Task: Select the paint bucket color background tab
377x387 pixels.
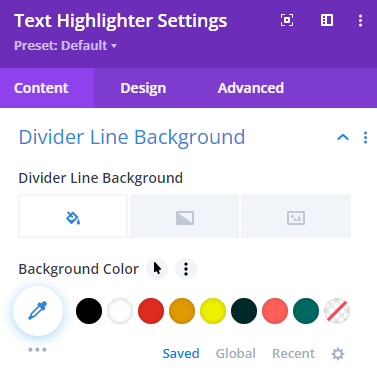Action: tap(73, 216)
